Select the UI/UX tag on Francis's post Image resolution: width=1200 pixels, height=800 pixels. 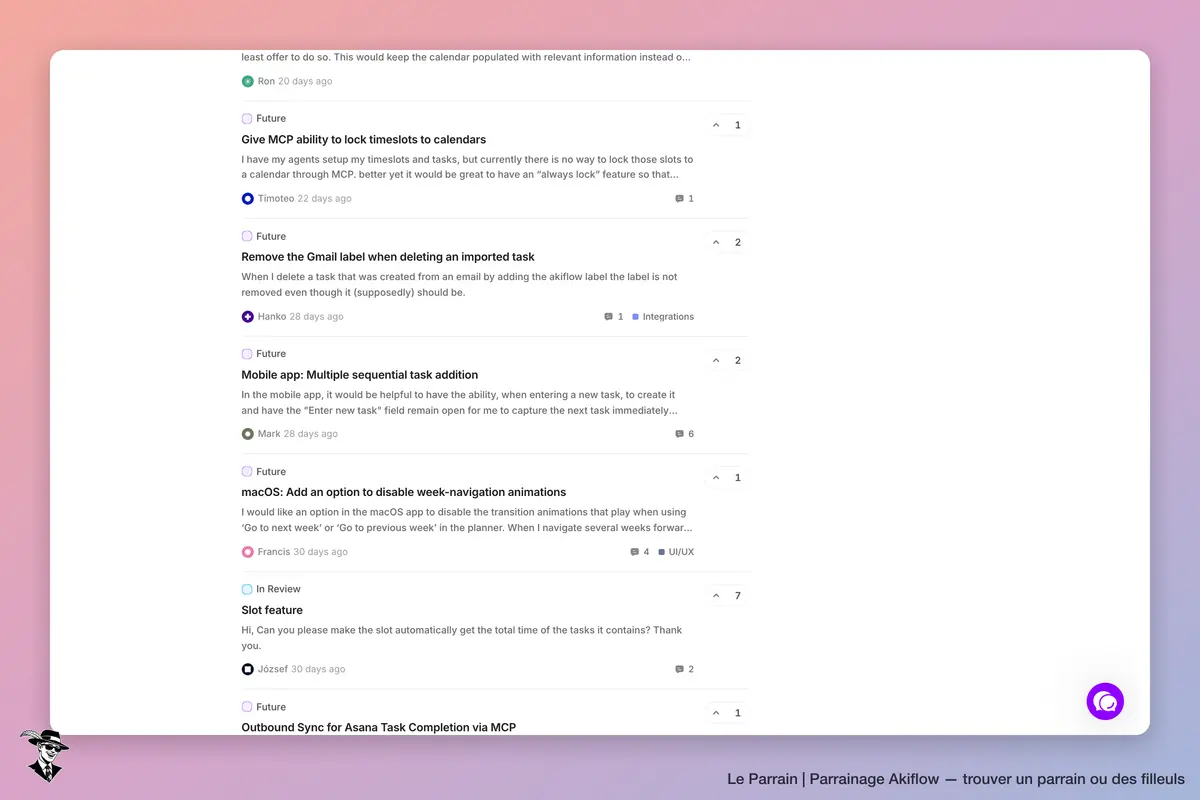pos(676,552)
